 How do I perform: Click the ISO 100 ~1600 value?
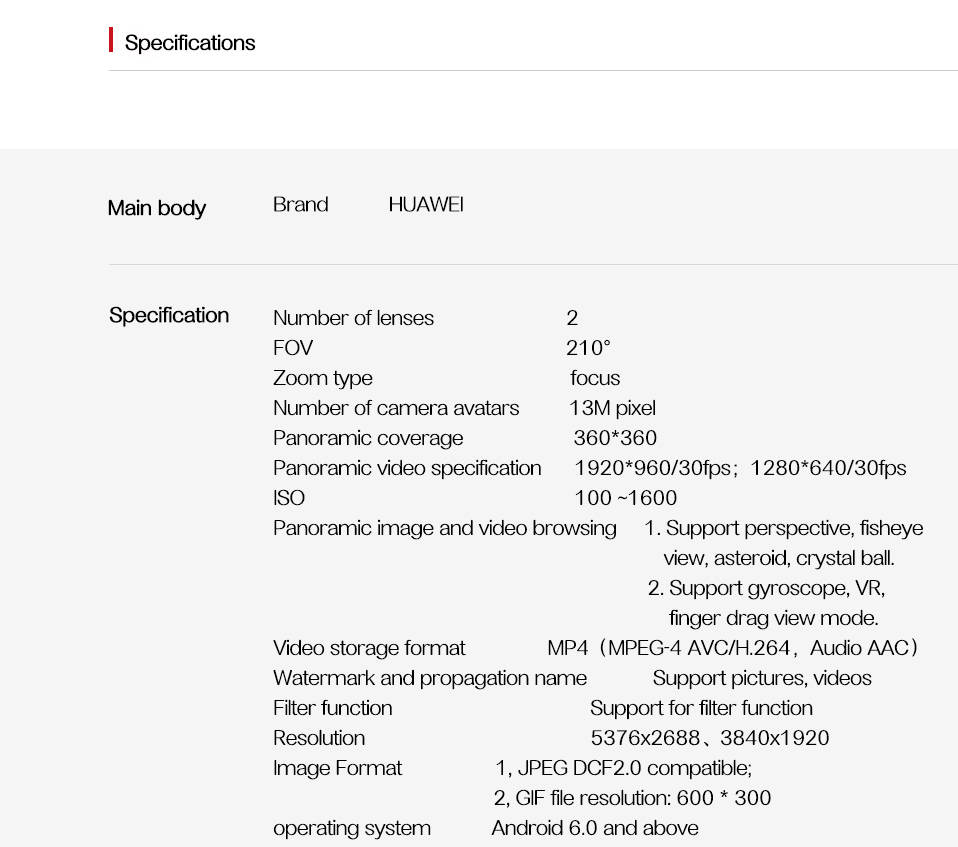coord(625,497)
